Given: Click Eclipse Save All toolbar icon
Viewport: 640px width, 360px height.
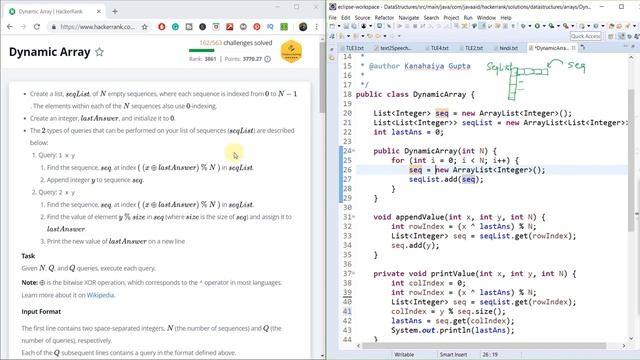Looking at the screenshot, I should (x=354, y=26).
